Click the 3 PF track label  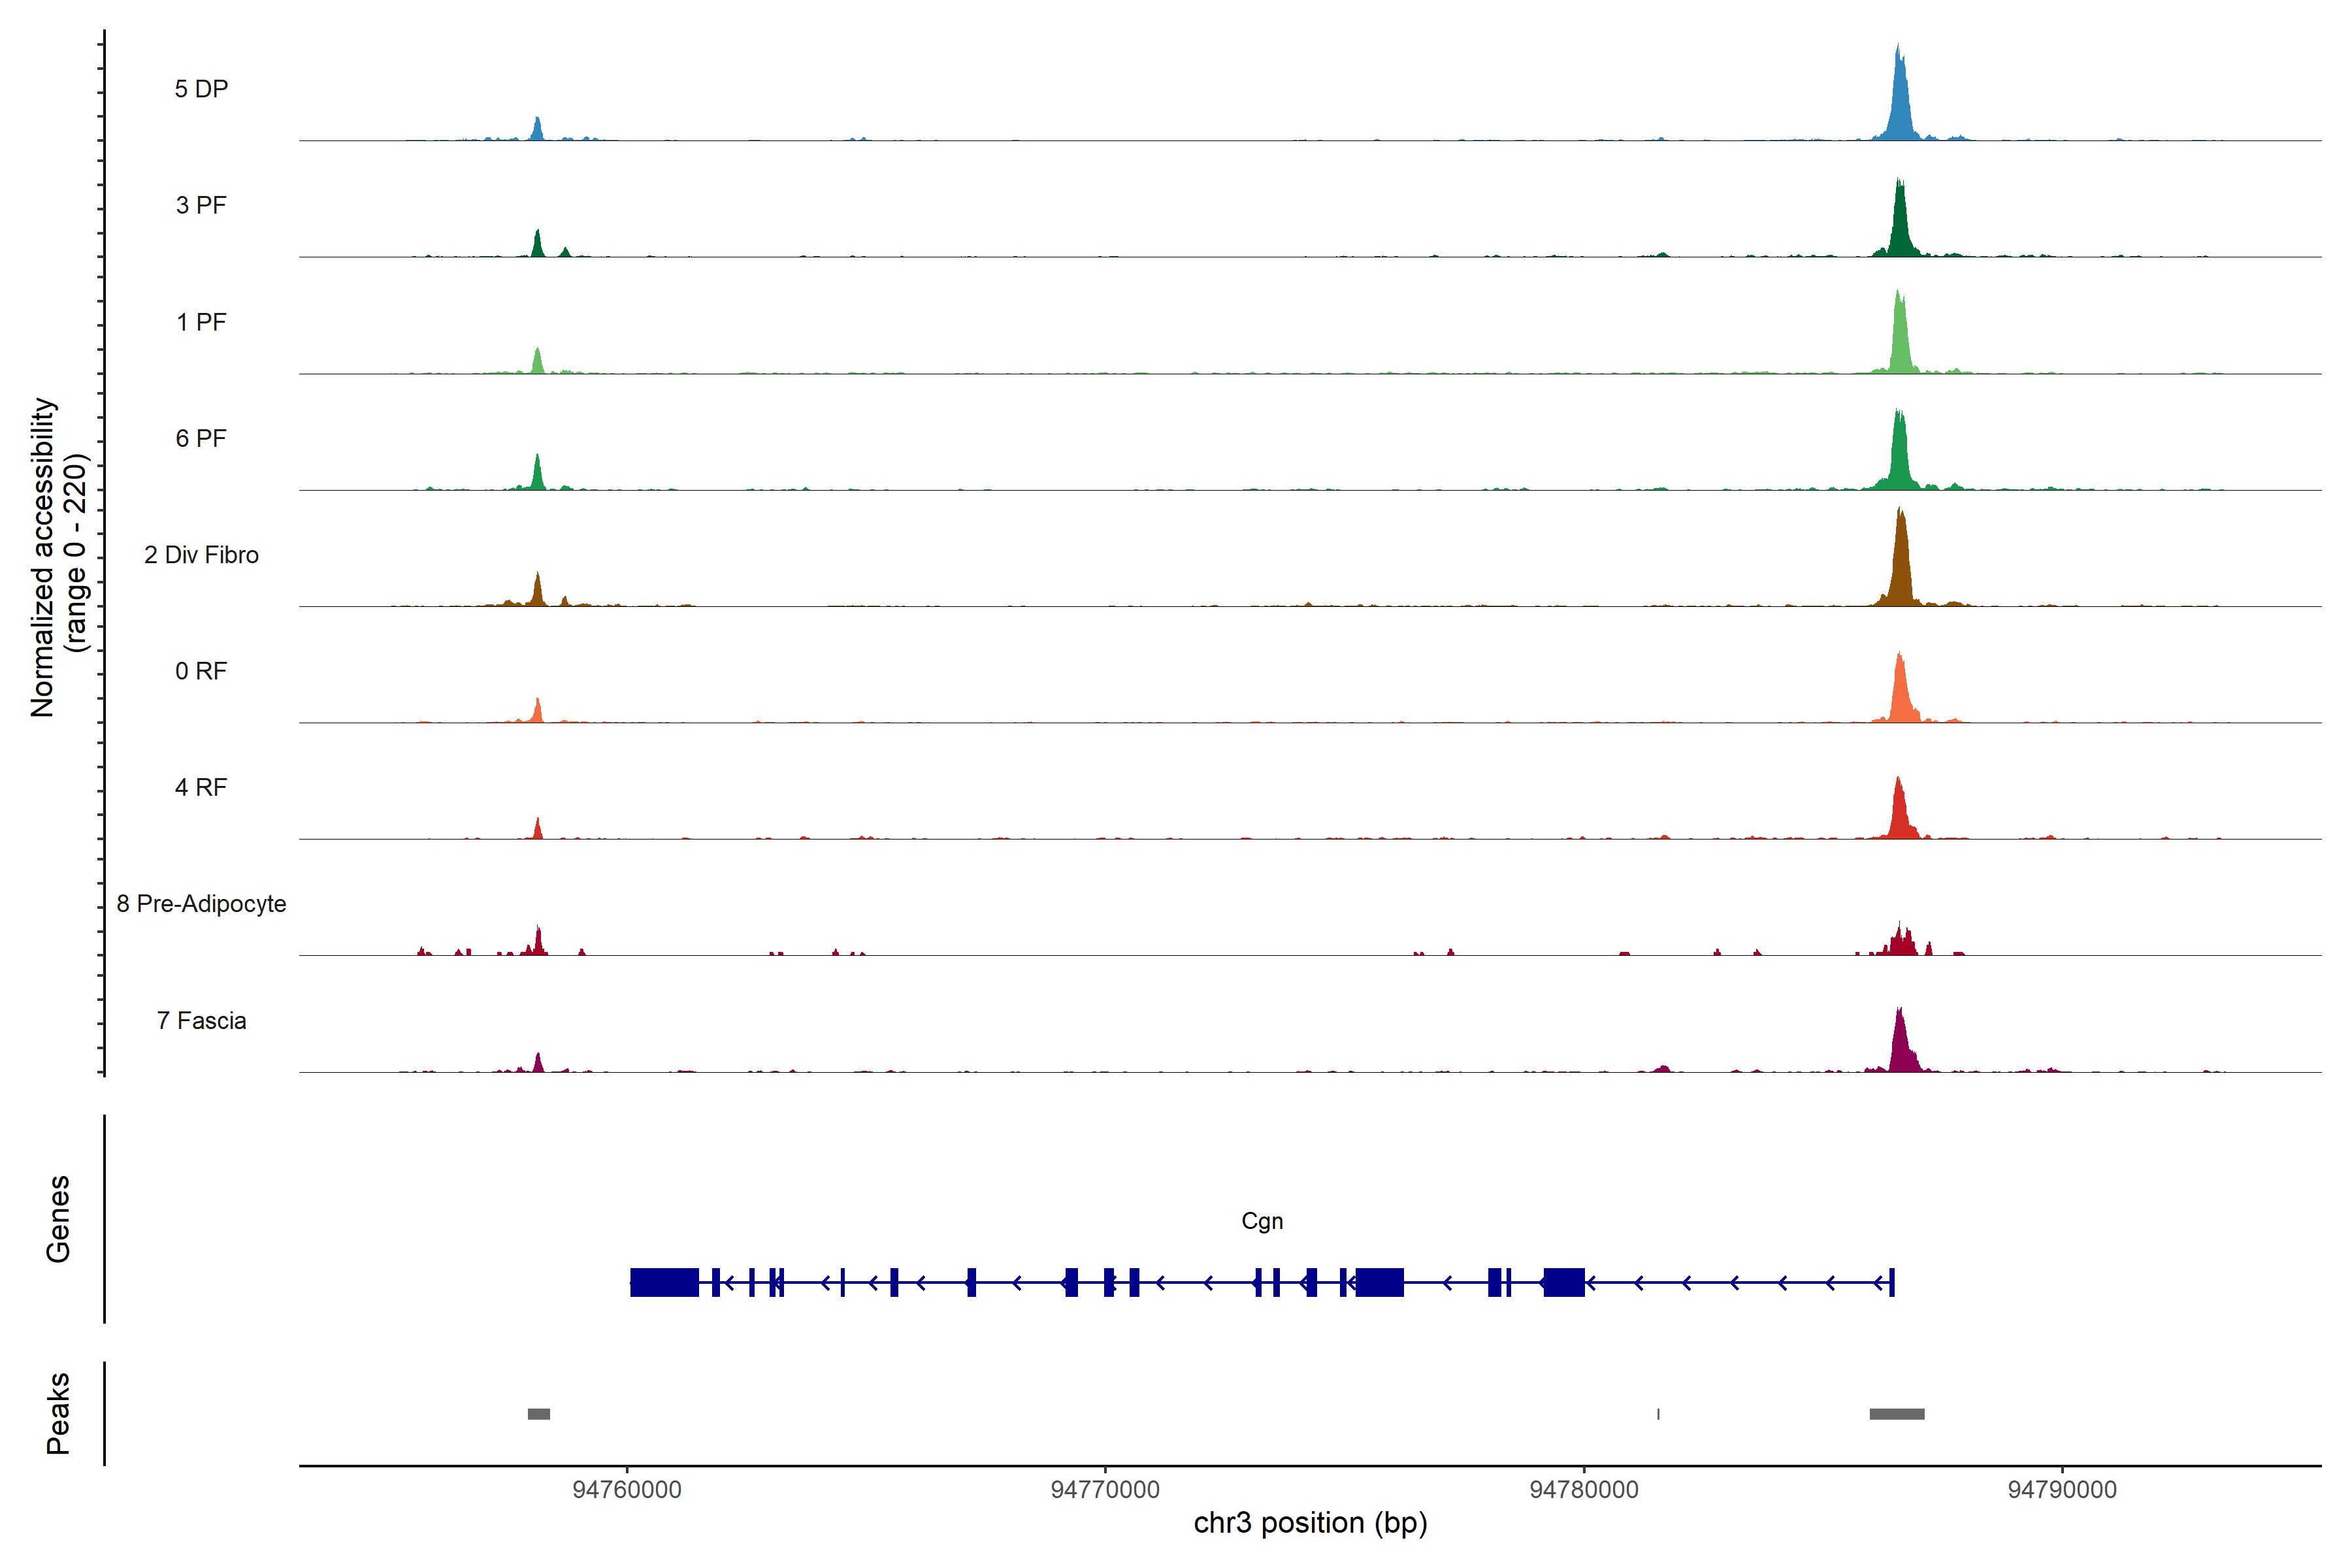pos(201,205)
